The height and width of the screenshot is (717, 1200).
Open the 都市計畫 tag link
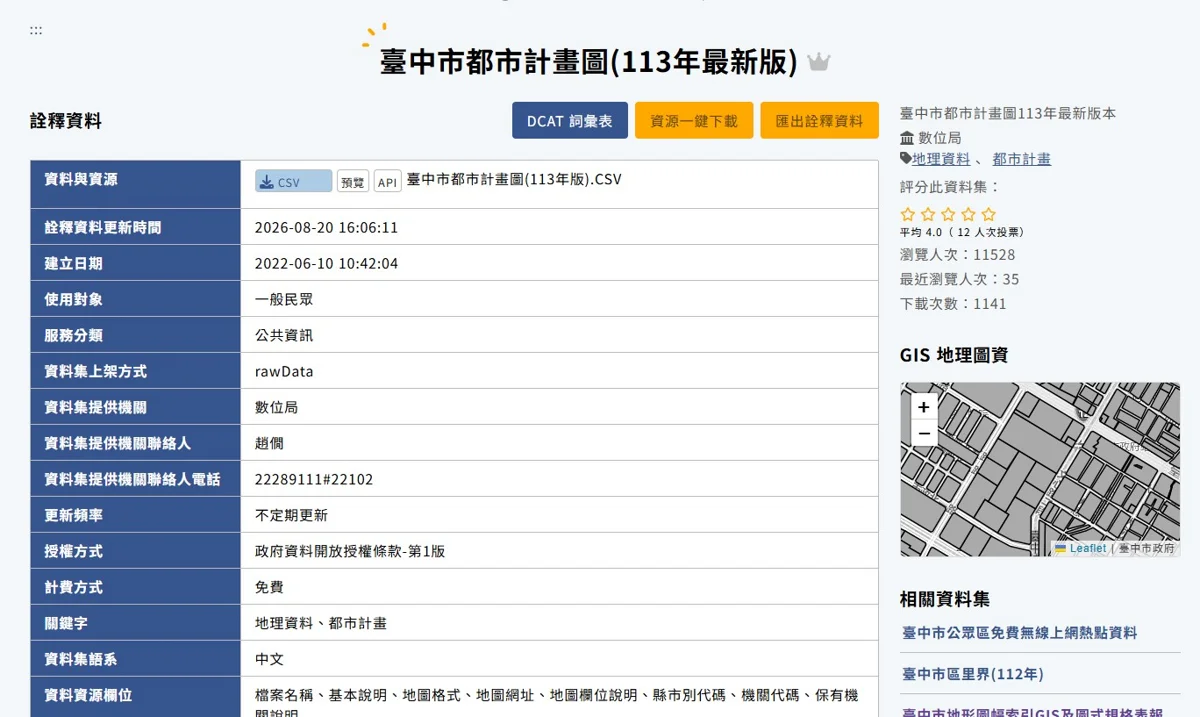(x=1021, y=159)
